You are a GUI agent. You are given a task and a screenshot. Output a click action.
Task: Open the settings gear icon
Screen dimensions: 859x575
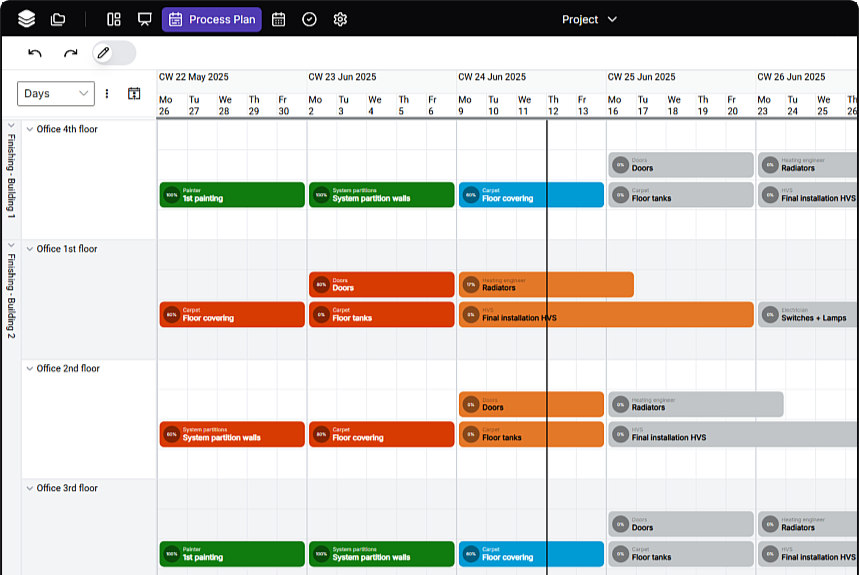(x=340, y=19)
